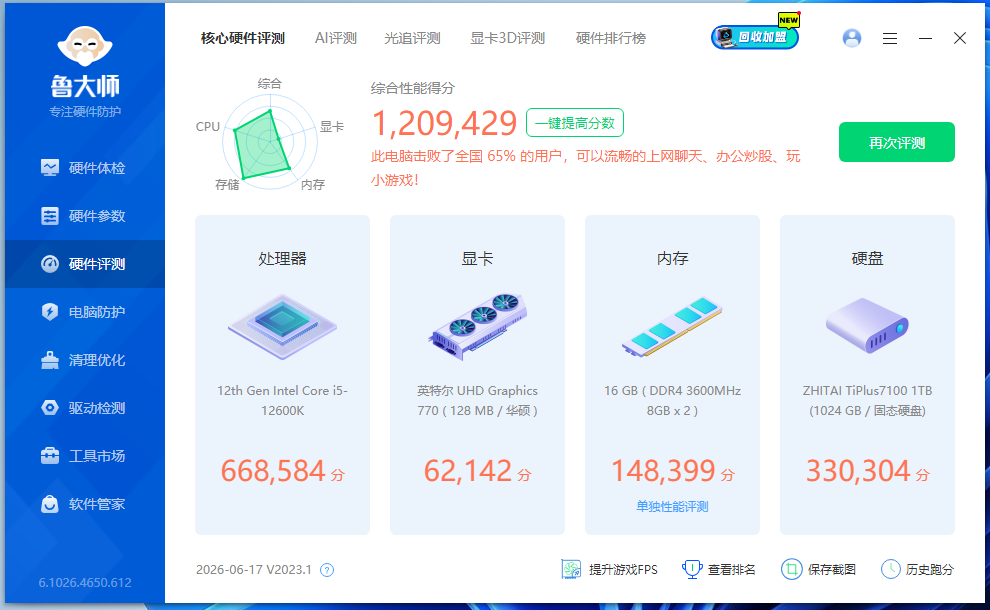990x610 pixels.
Task: Open 软件管家 in the sidebar
Action: pos(85,504)
